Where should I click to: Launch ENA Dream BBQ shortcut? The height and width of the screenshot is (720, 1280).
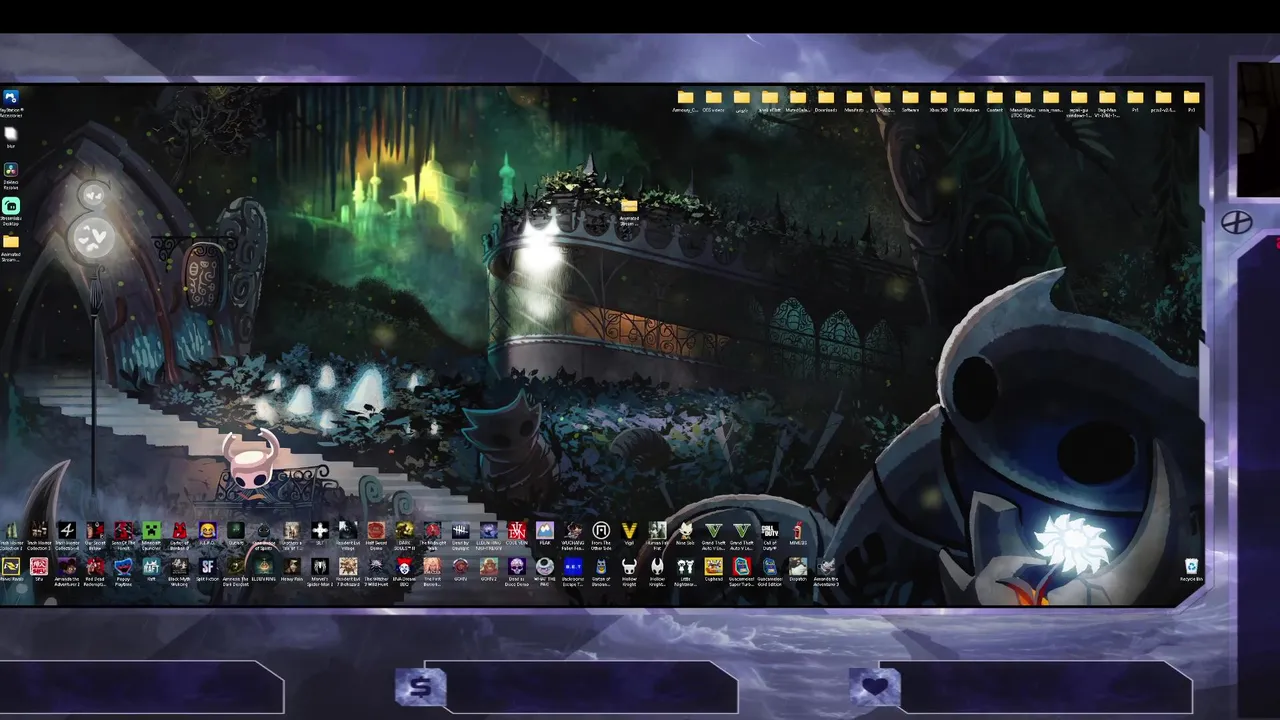click(x=404, y=571)
